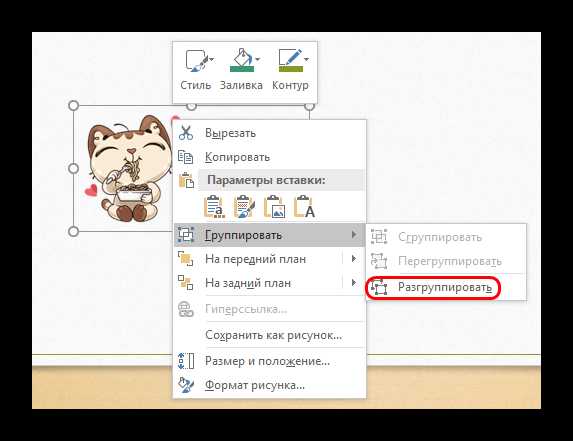Paste keeping source formatting icon

click(244, 207)
